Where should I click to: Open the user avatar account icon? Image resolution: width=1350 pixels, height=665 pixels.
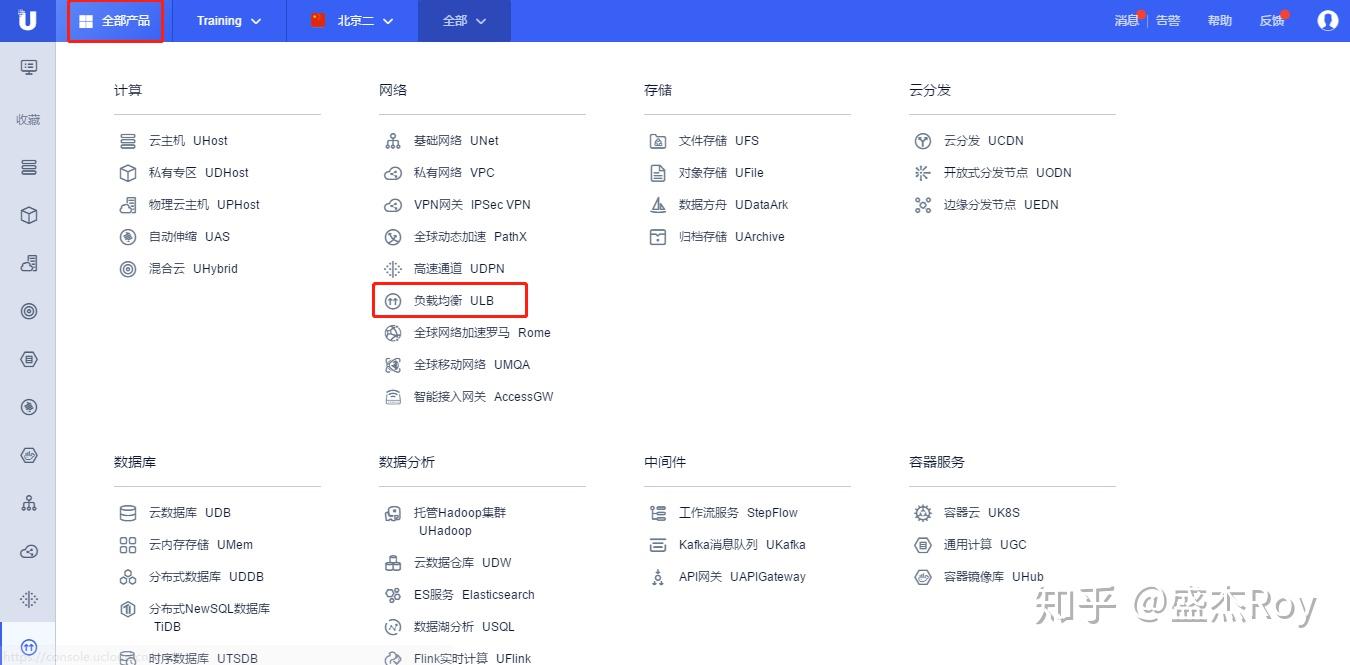coord(1327,20)
